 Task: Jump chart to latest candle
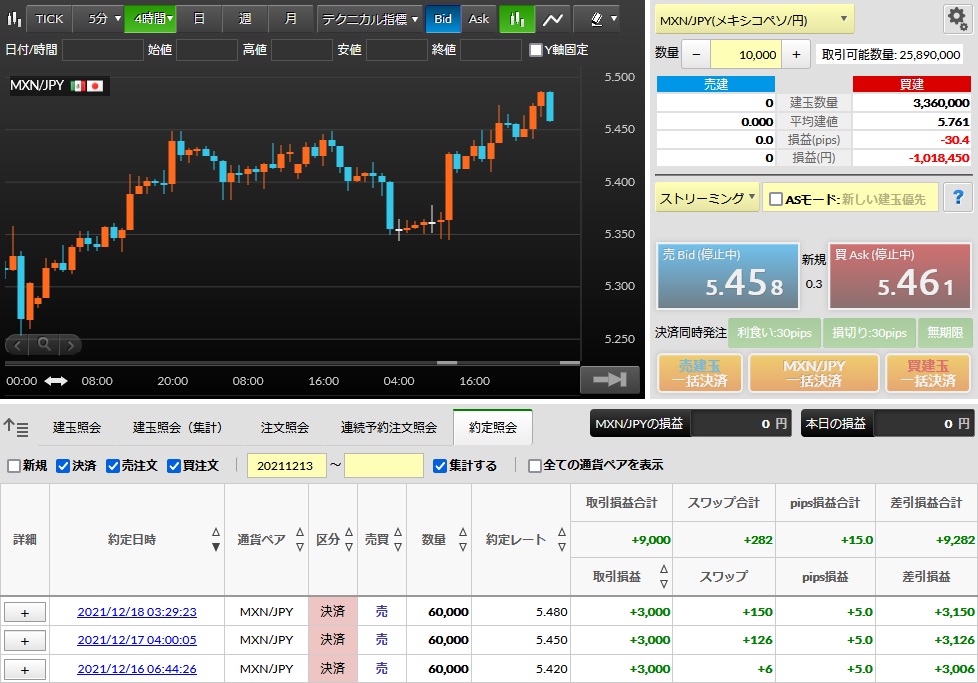tap(609, 379)
